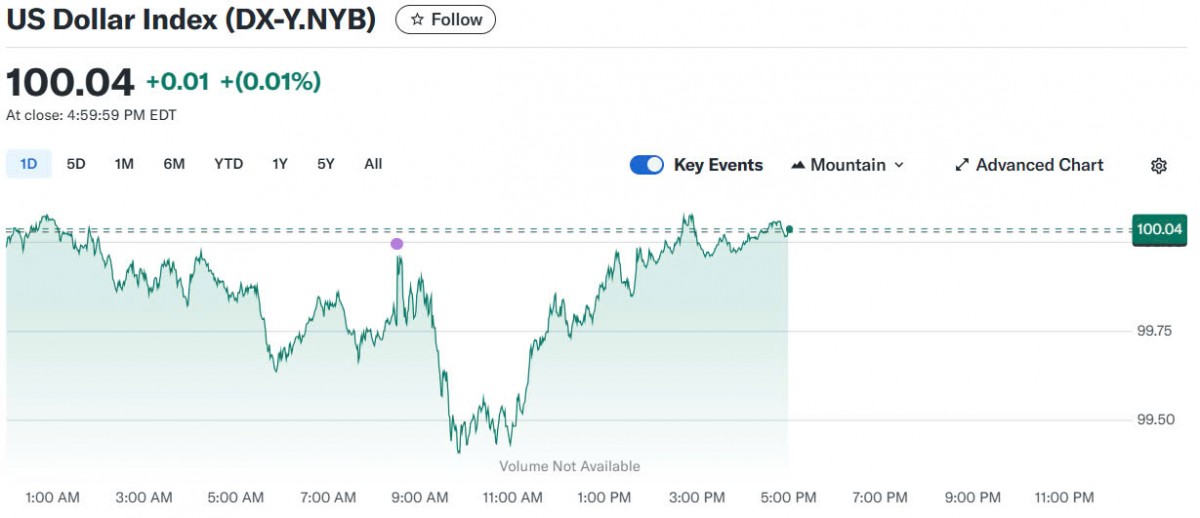The height and width of the screenshot is (518, 1200).
Task: Show the 5Y chart range
Action: (326, 164)
